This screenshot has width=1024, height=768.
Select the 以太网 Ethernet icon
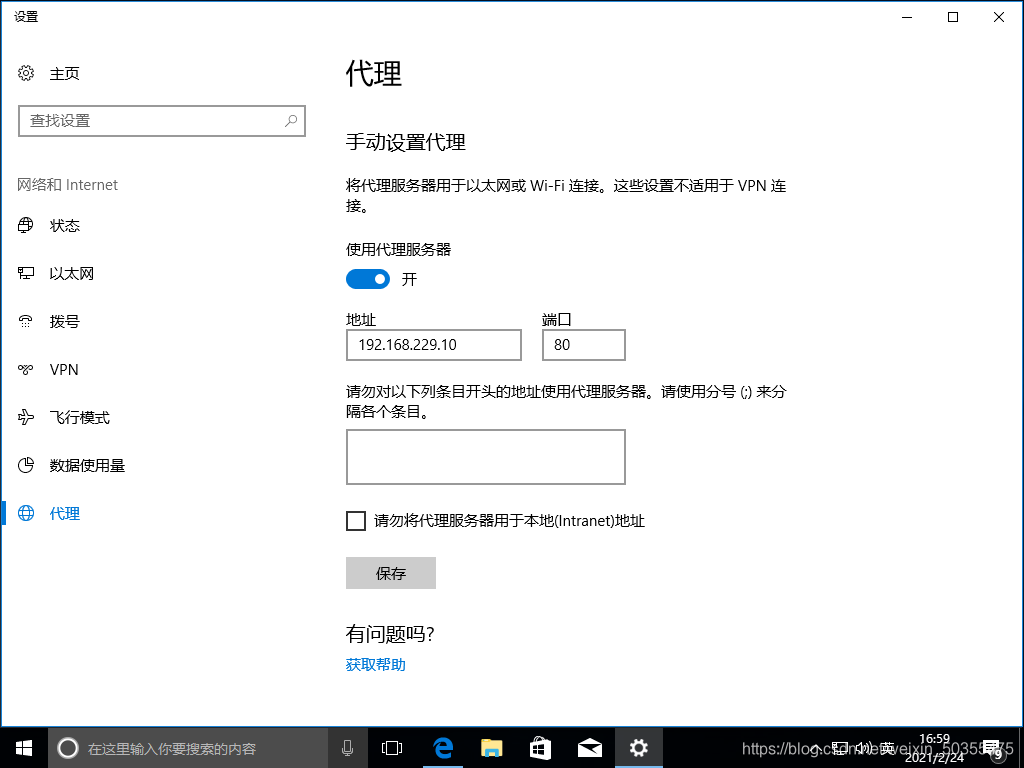coord(26,273)
